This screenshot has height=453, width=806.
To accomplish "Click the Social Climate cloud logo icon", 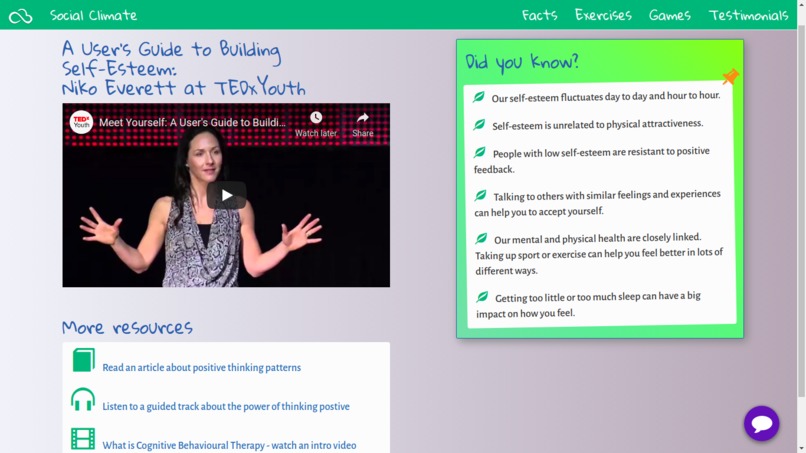I will [x=21, y=16].
